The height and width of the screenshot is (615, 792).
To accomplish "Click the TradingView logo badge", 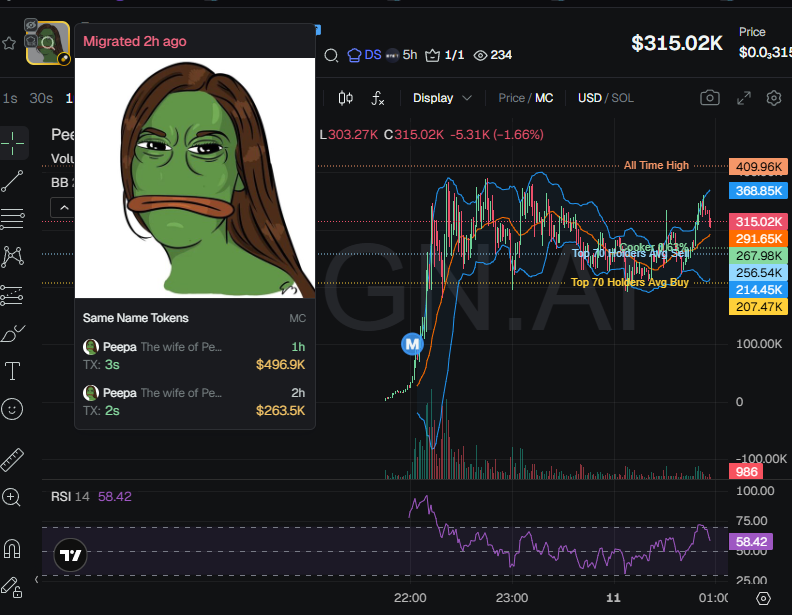I will 70,555.
